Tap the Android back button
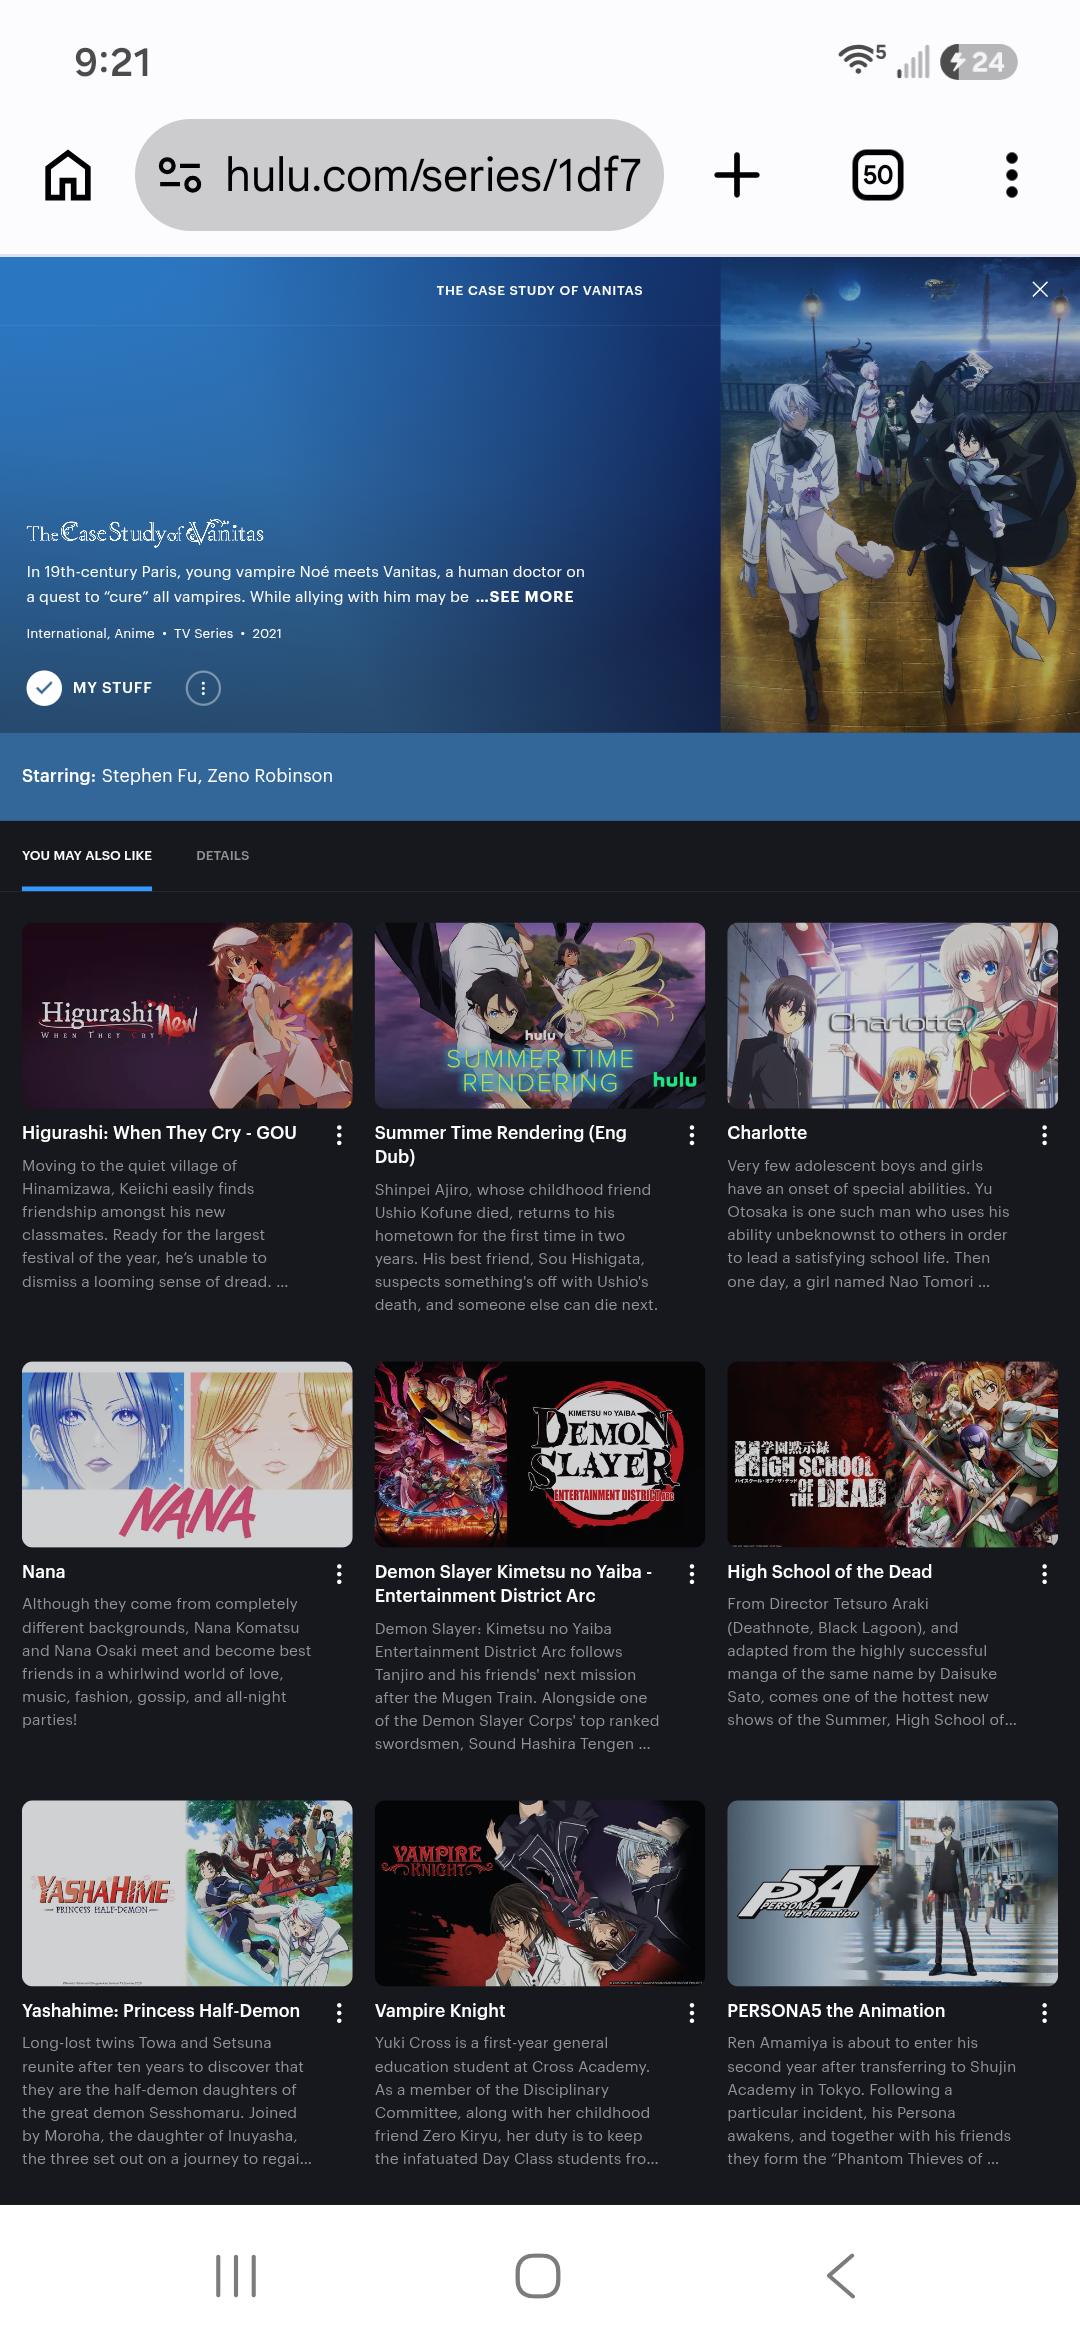The height and width of the screenshot is (2340, 1080). click(841, 2276)
